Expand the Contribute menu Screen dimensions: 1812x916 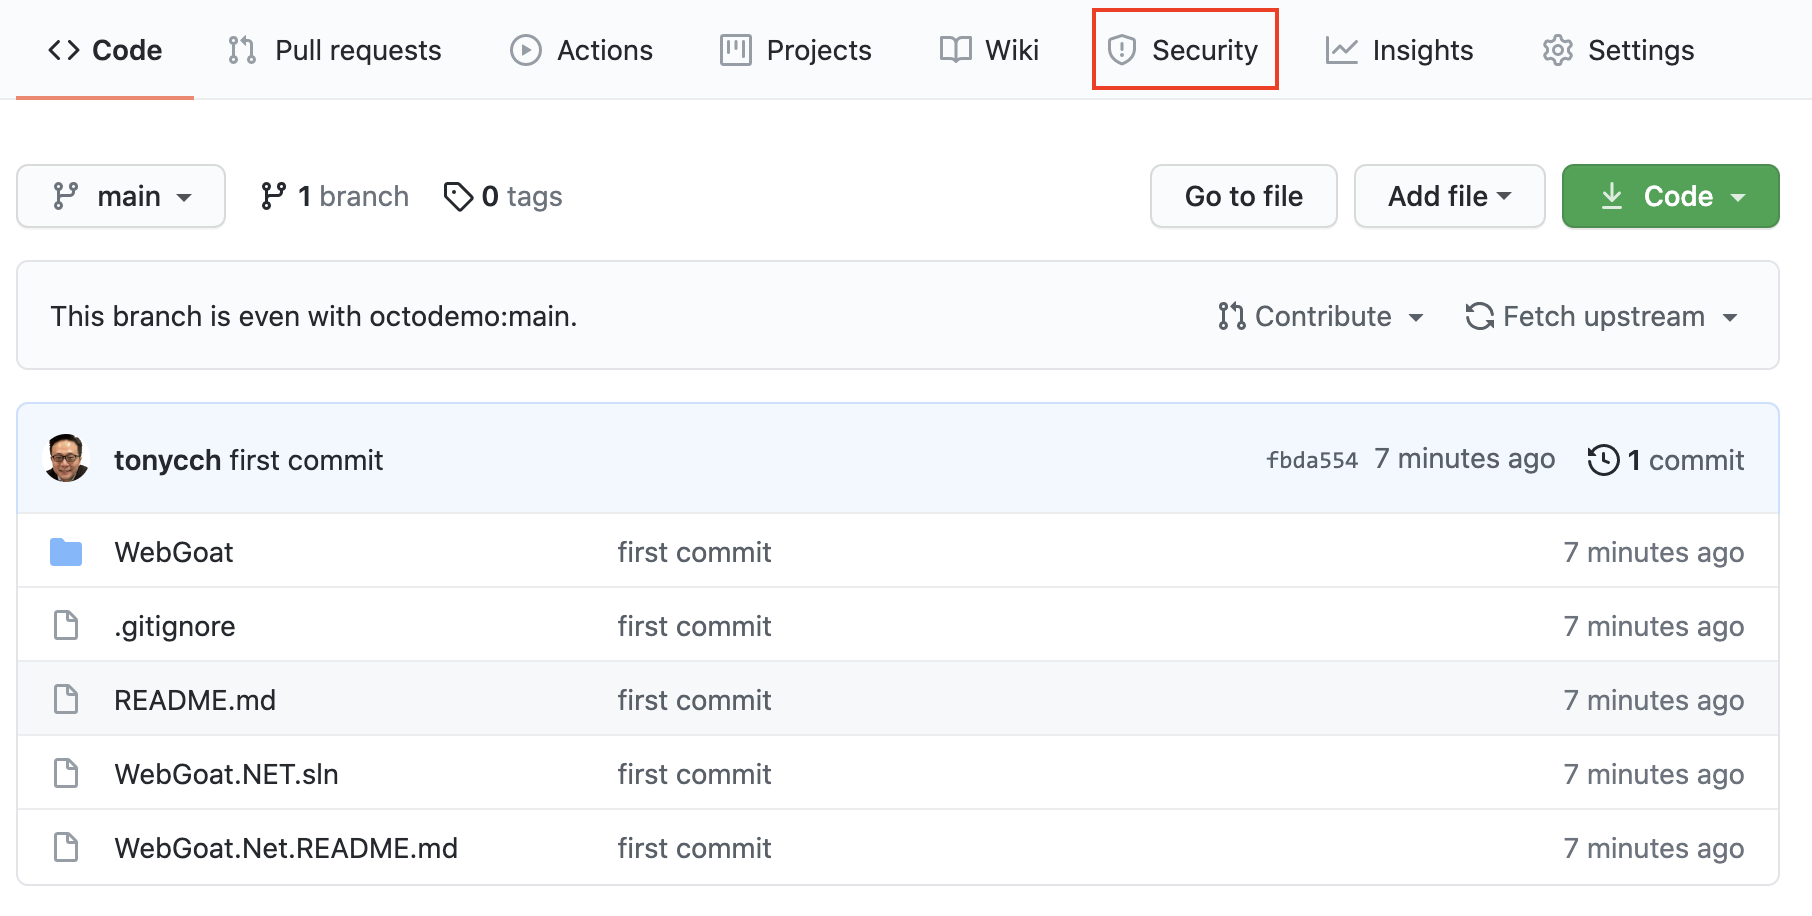[1321, 316]
